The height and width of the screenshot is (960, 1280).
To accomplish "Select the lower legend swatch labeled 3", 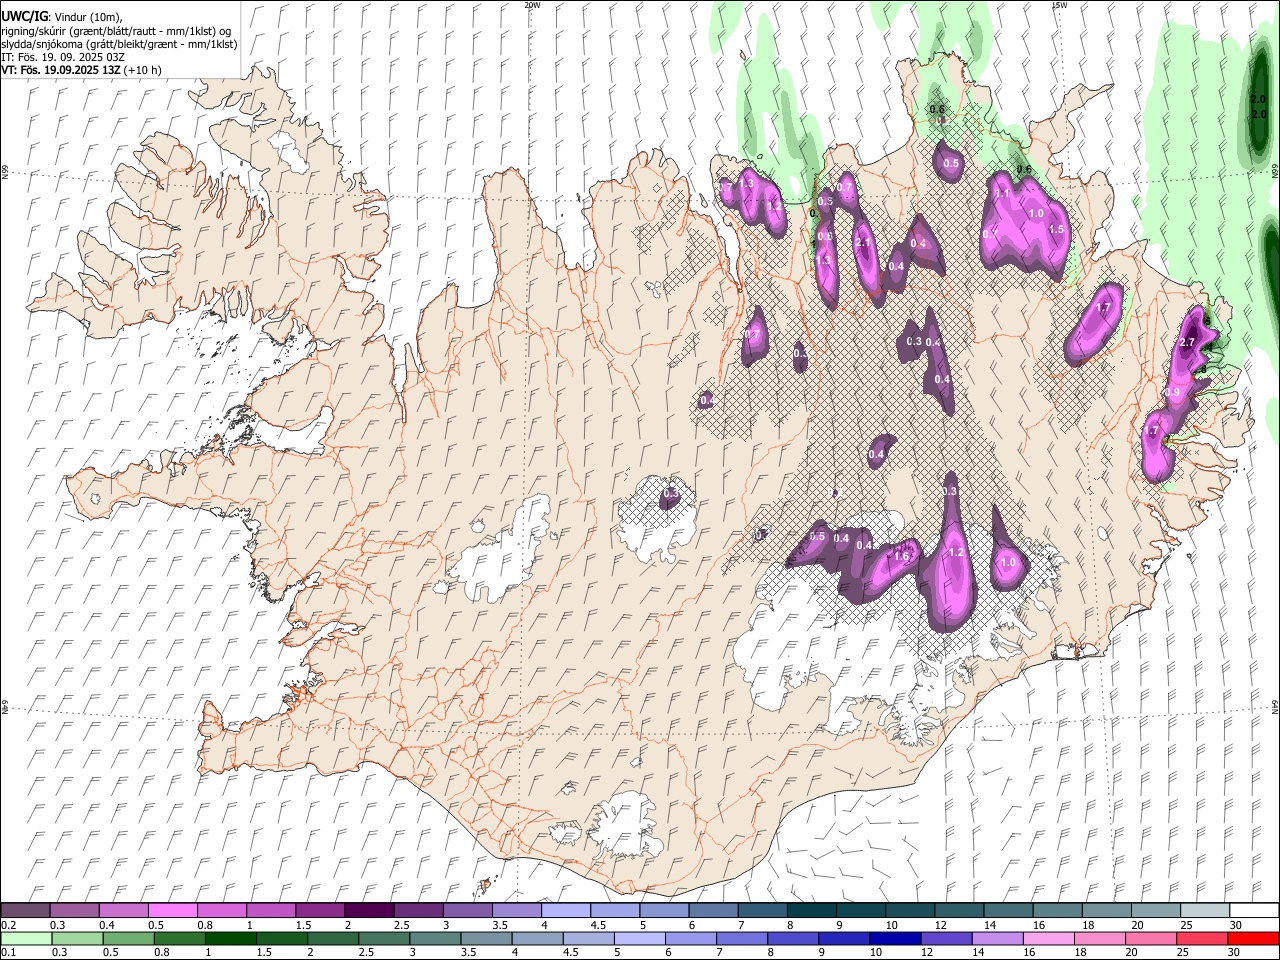I will (x=434, y=938).
